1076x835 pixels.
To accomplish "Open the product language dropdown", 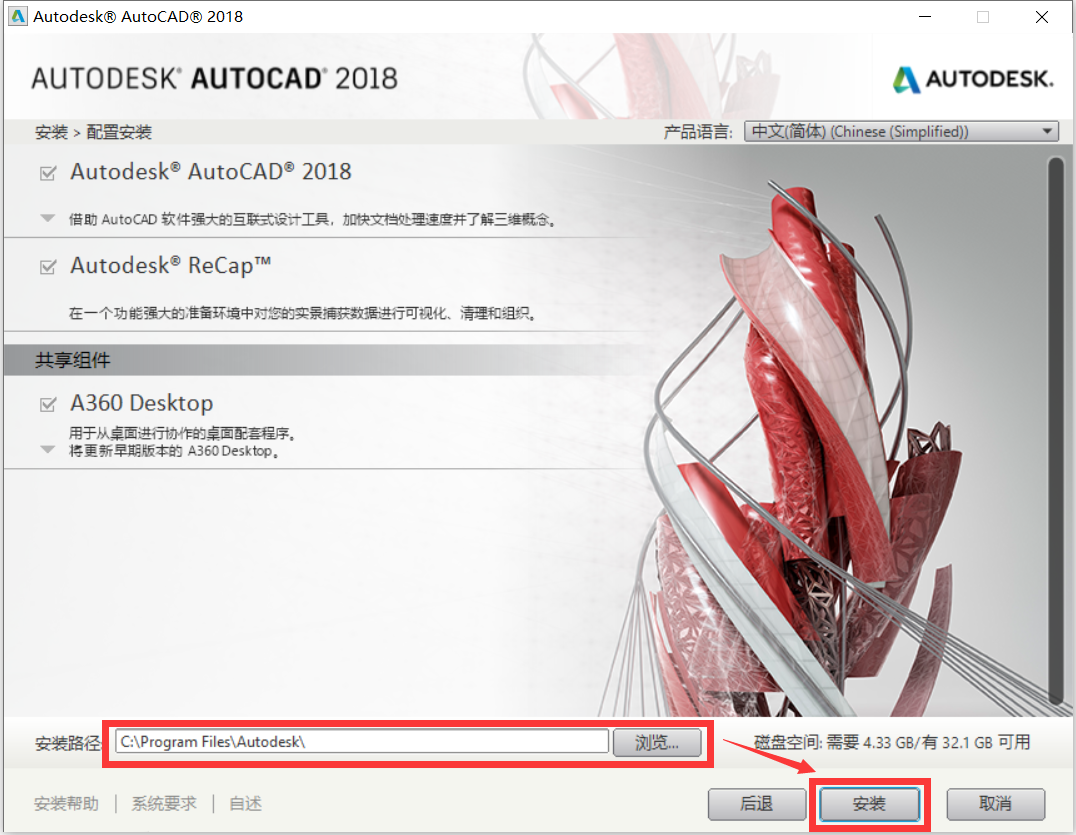I will 901,131.
